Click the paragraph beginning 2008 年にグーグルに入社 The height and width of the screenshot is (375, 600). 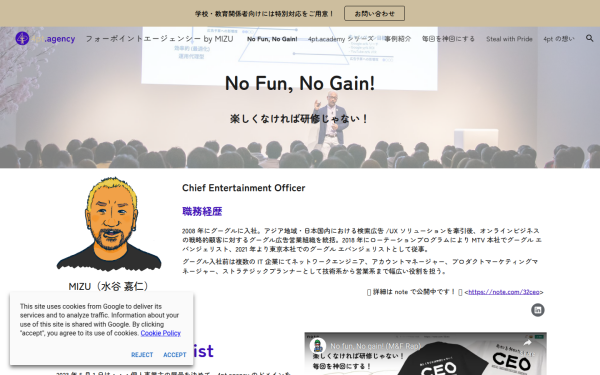tap(362, 240)
